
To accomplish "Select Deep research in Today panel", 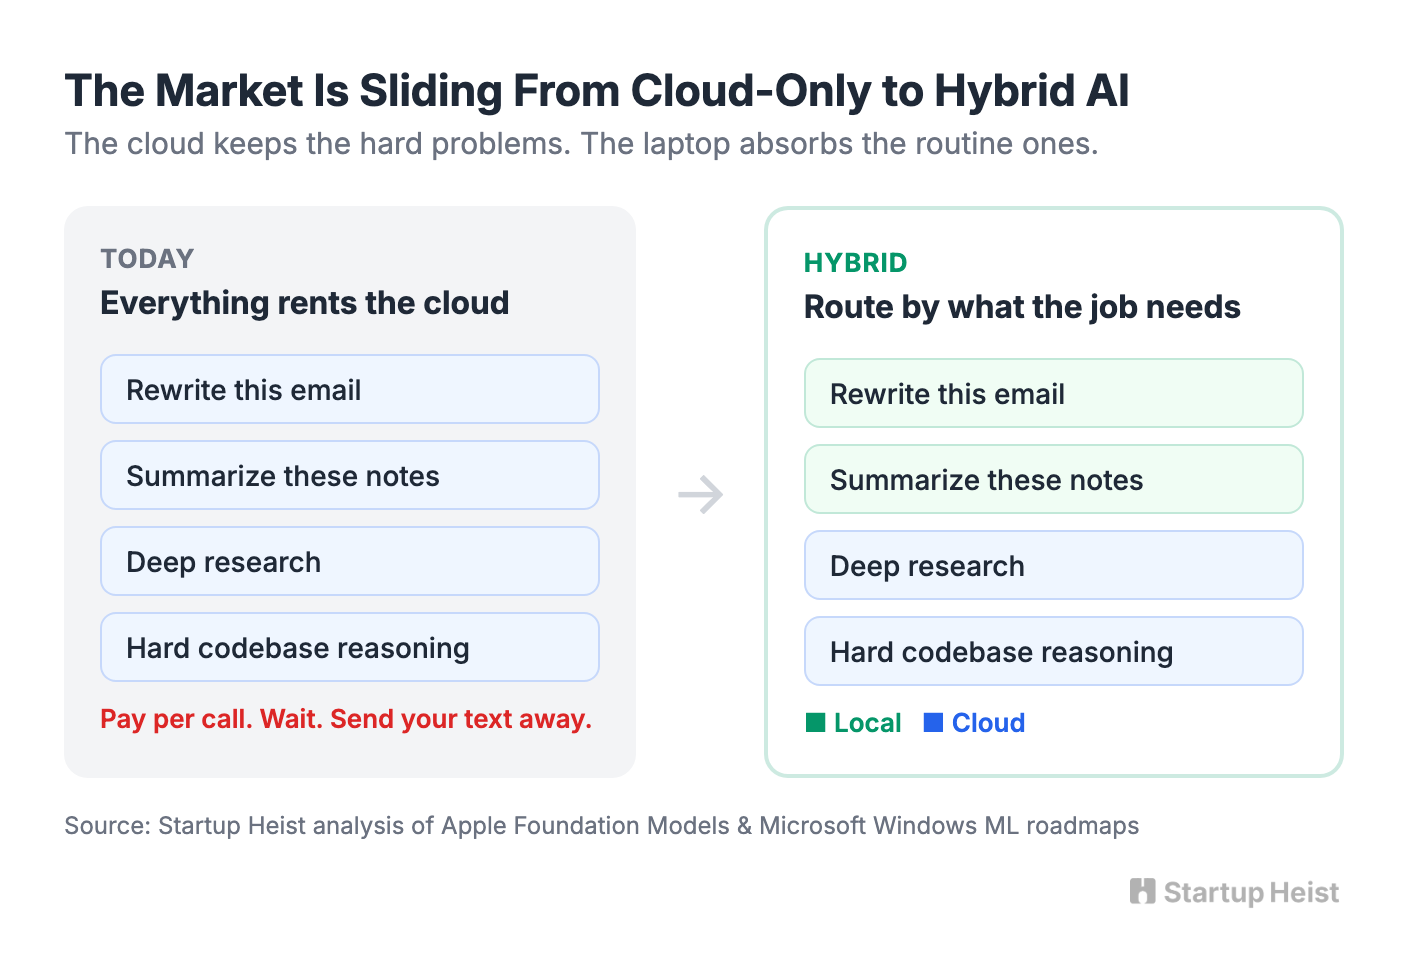I will coord(350,561).
